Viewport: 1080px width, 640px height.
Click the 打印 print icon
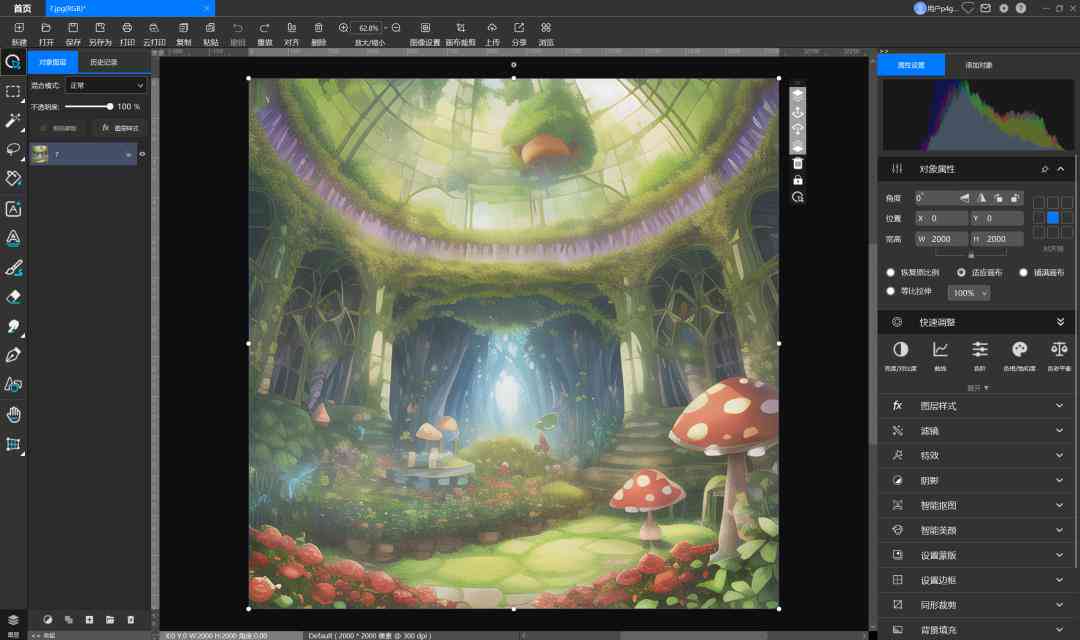tap(127, 28)
